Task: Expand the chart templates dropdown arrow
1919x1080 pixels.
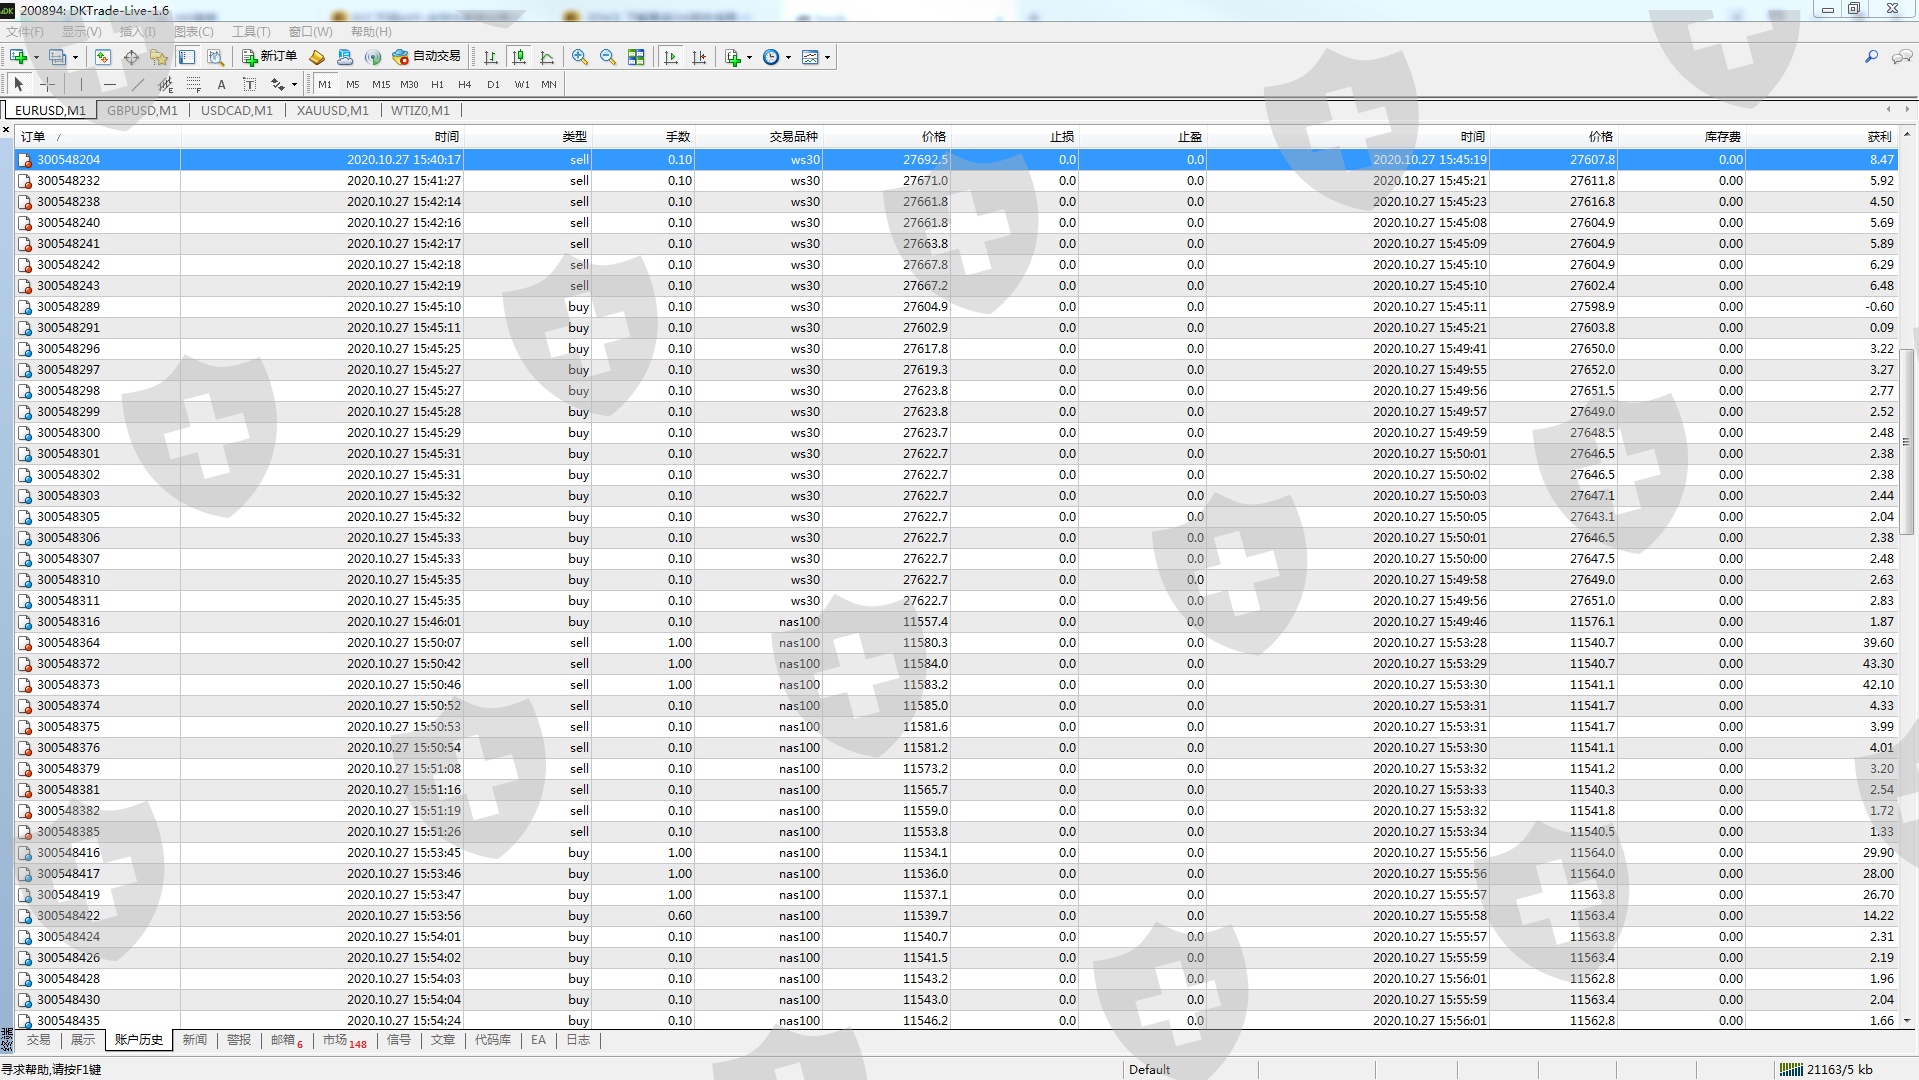Action: (828, 58)
